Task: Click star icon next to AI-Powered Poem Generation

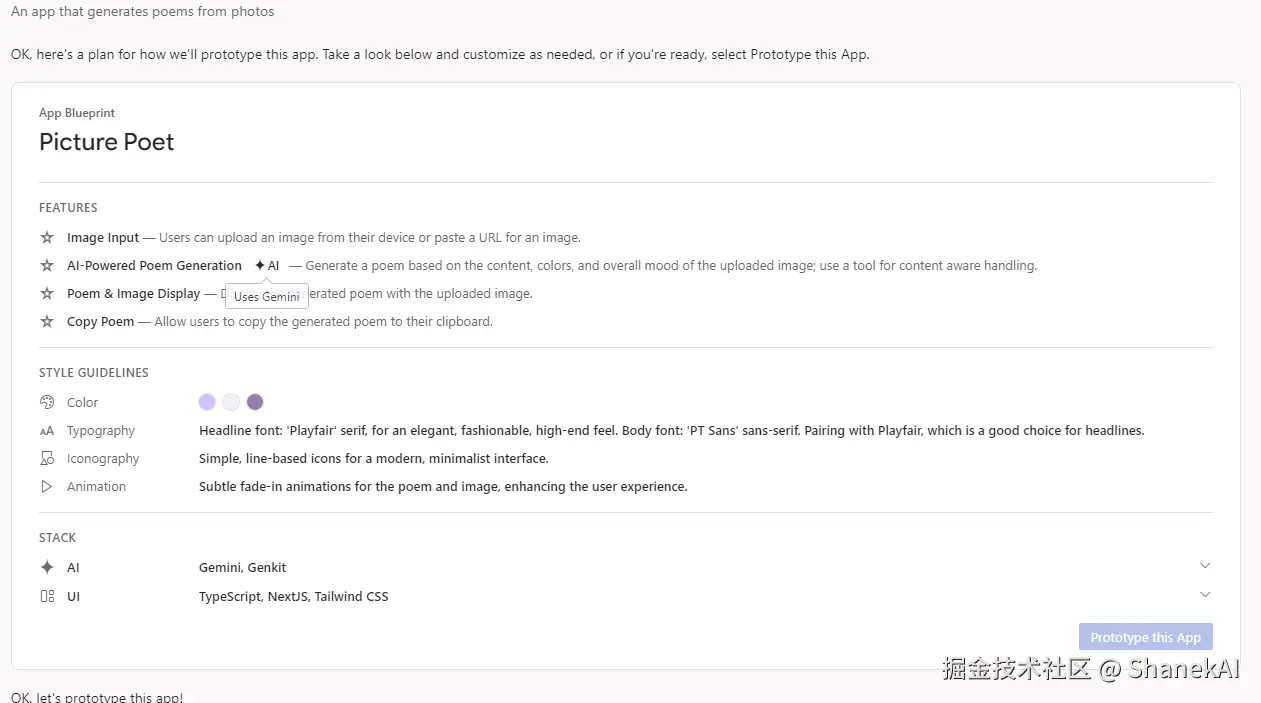Action: tap(47, 266)
